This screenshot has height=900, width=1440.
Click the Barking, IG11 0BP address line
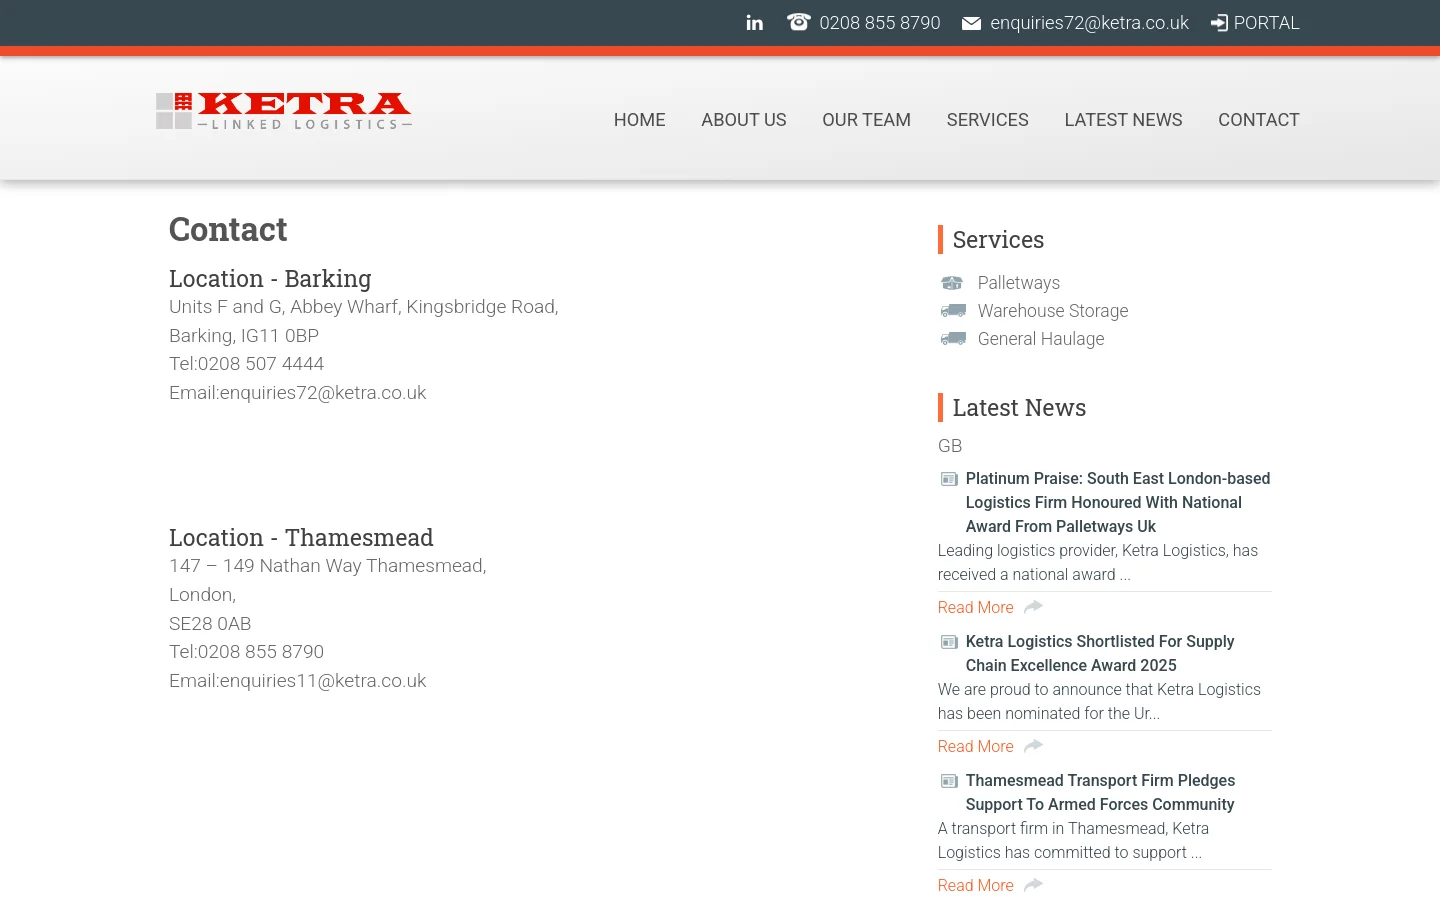244,336
